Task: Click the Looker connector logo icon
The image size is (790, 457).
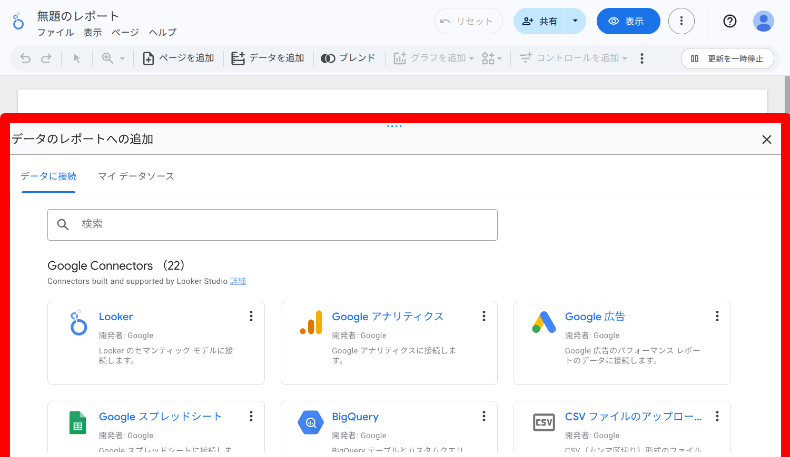Action: tap(78, 323)
